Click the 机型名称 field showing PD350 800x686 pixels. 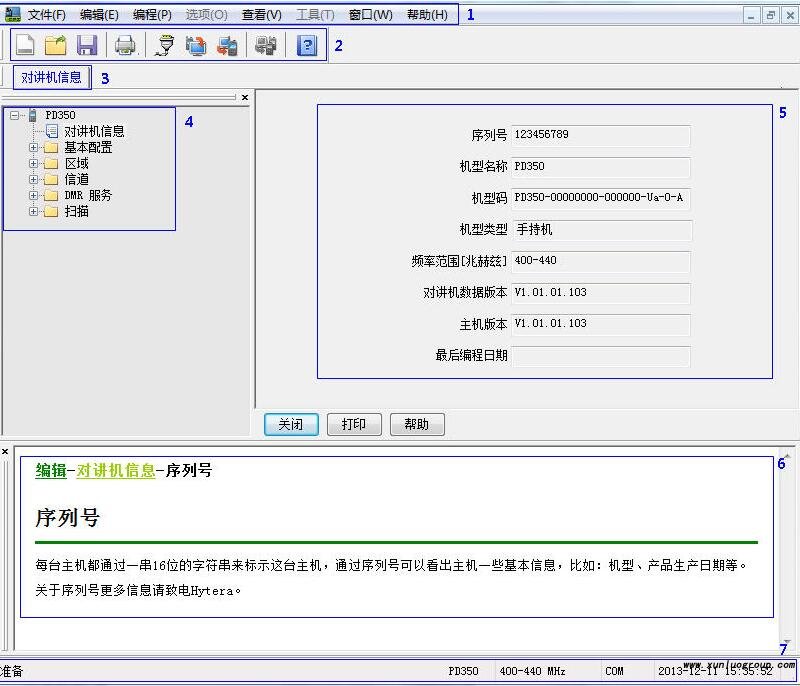(601, 167)
